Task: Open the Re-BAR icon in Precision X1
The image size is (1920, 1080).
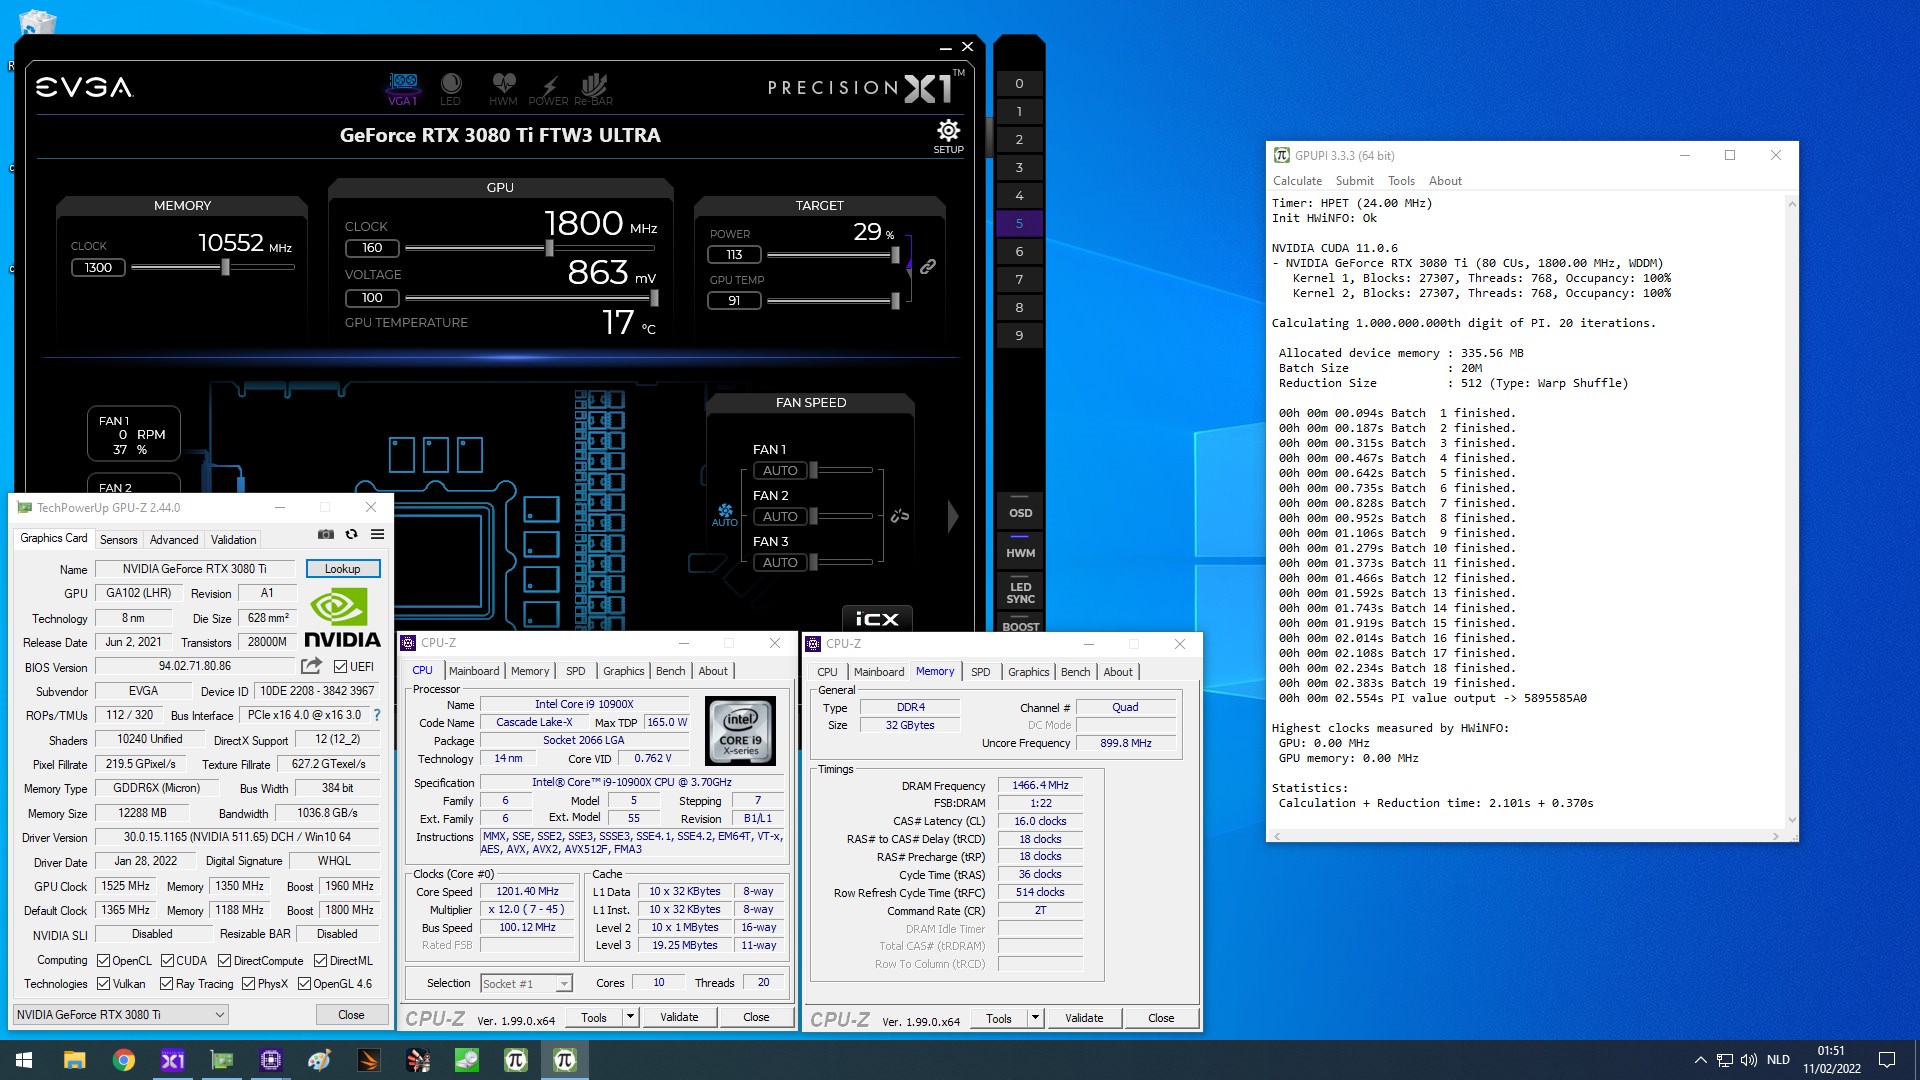Action: pos(594,88)
